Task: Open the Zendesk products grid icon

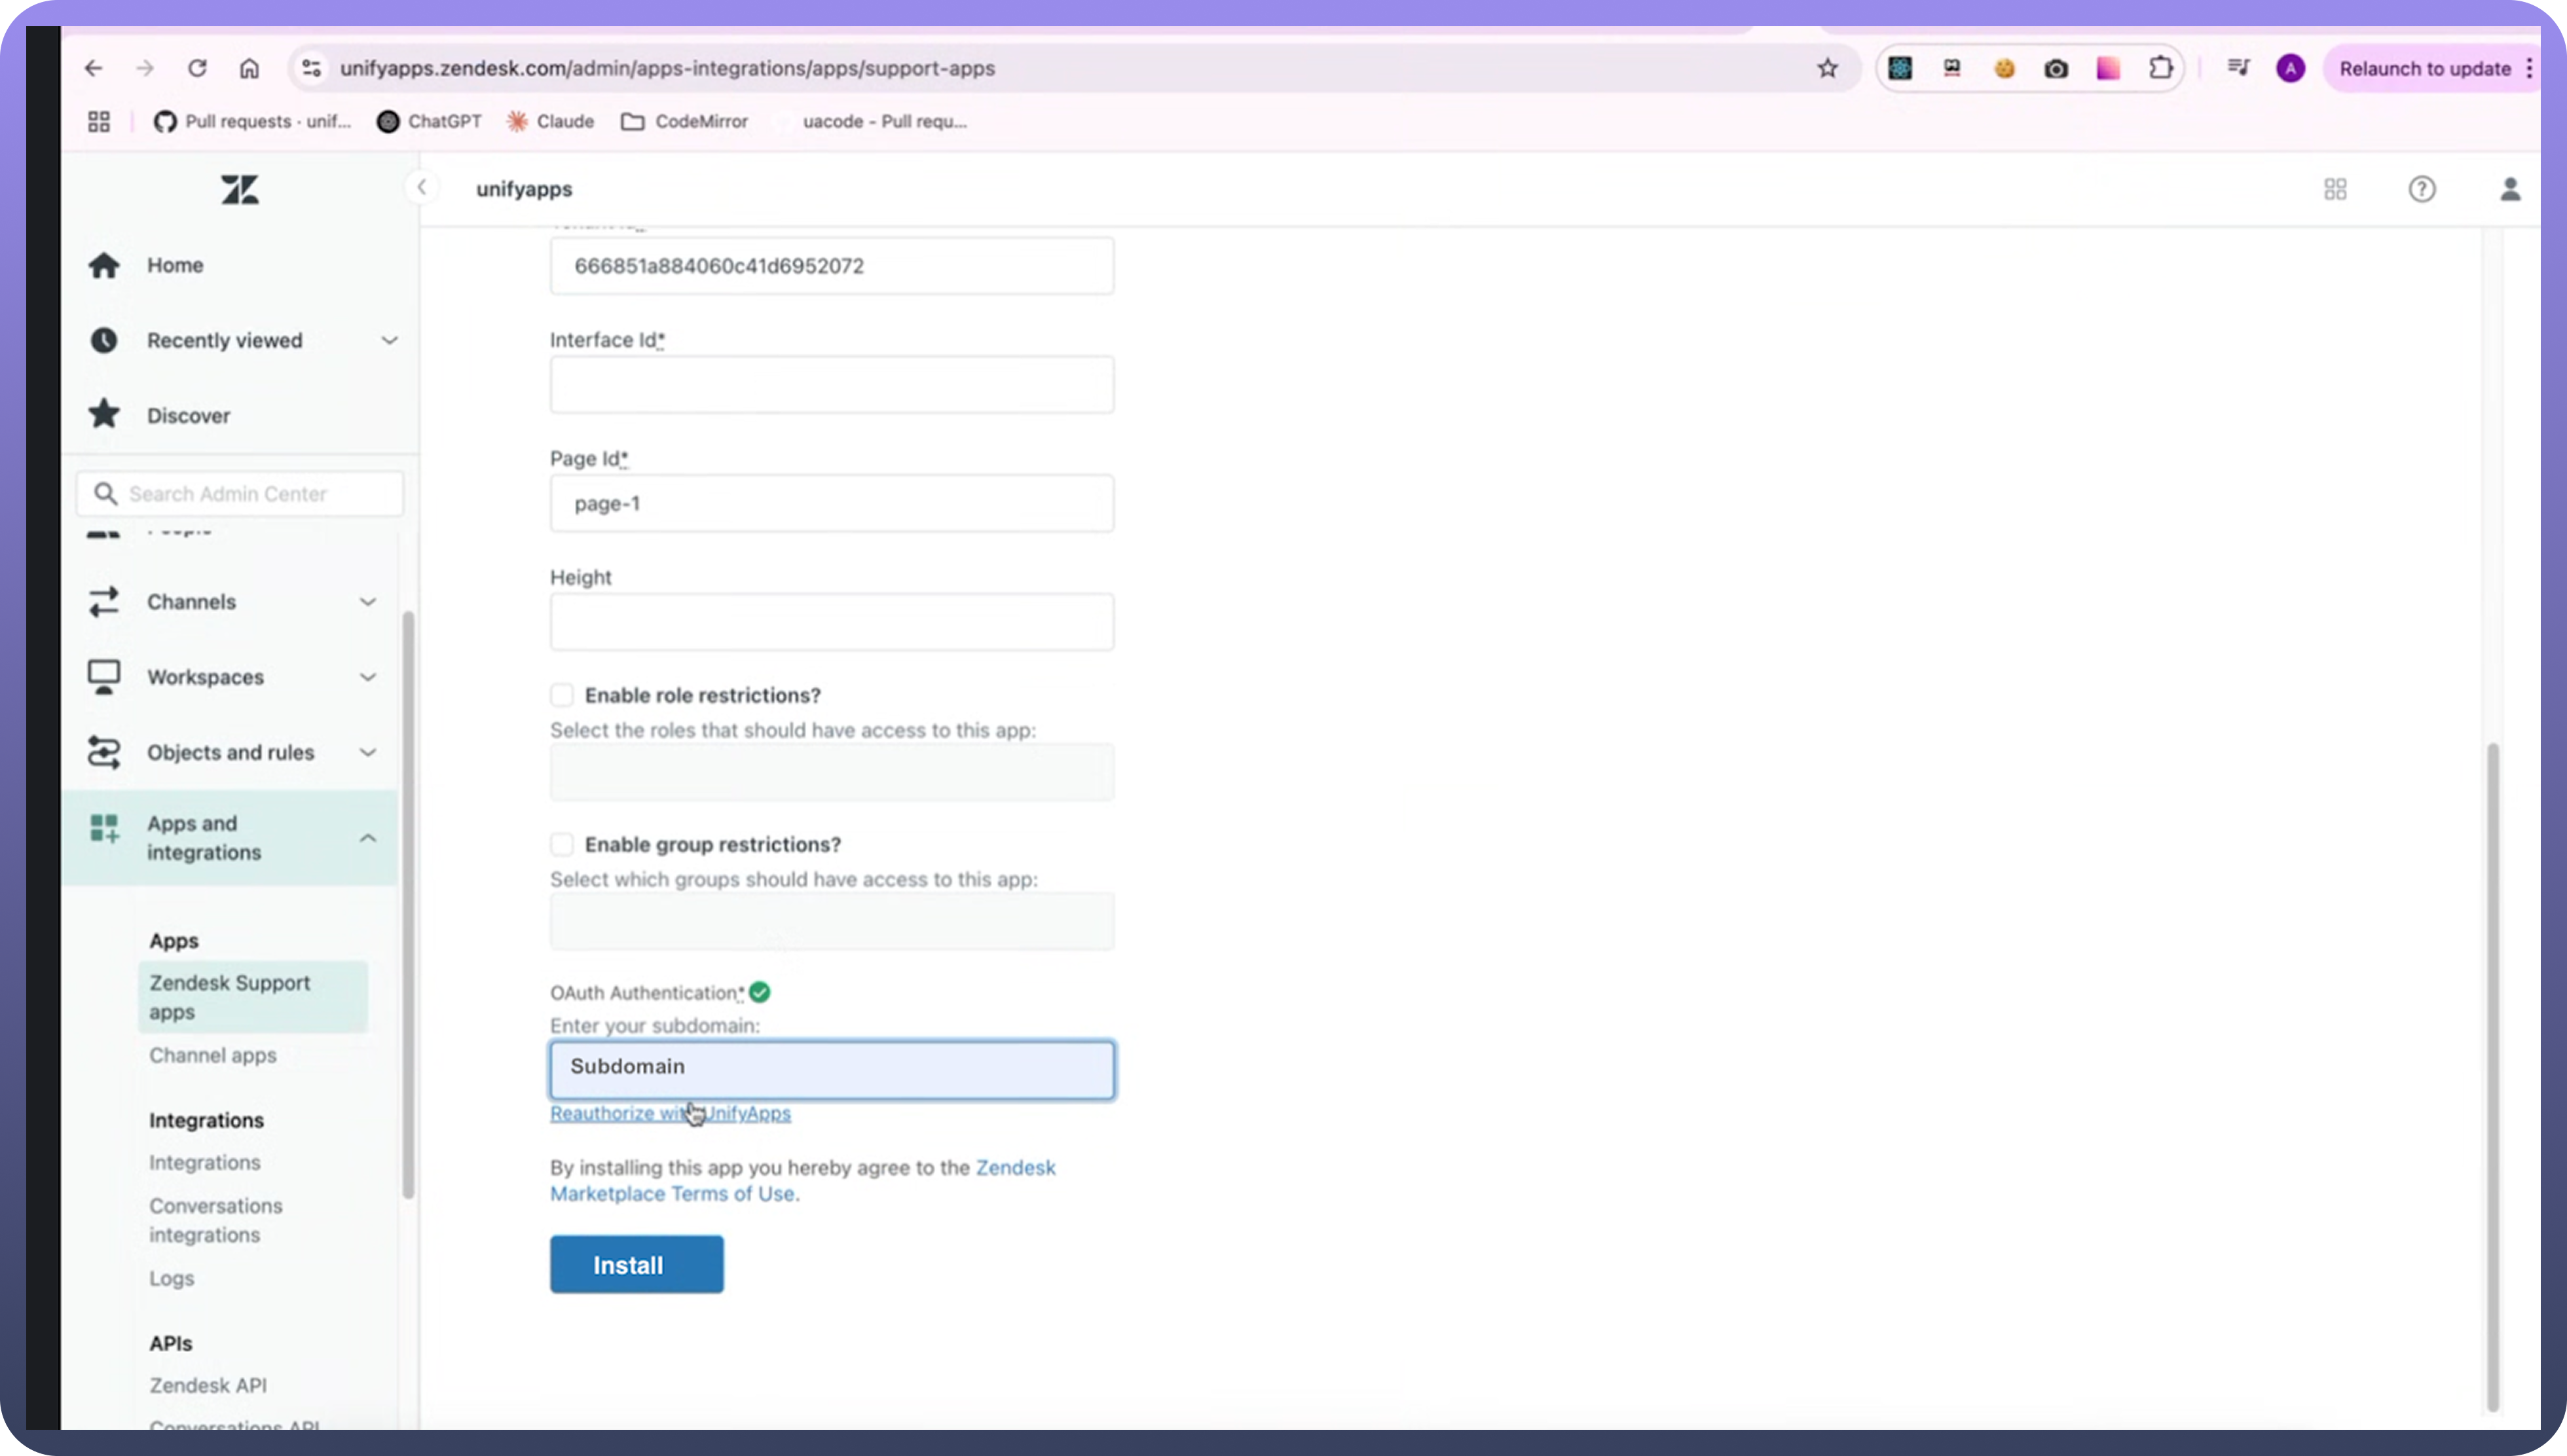Action: pos(2335,189)
